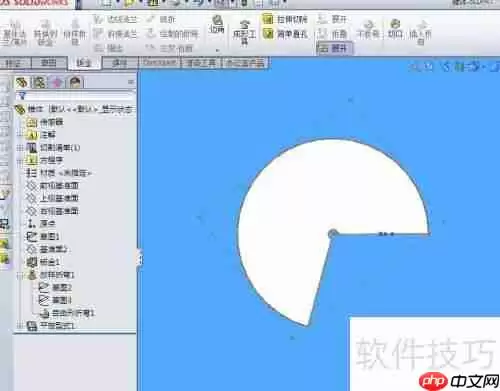Viewport: 500px width, 391px height.
Task: Select Sketch2 (草图2) under Lofted Bend1
Action: pyautogui.click(x=55, y=287)
